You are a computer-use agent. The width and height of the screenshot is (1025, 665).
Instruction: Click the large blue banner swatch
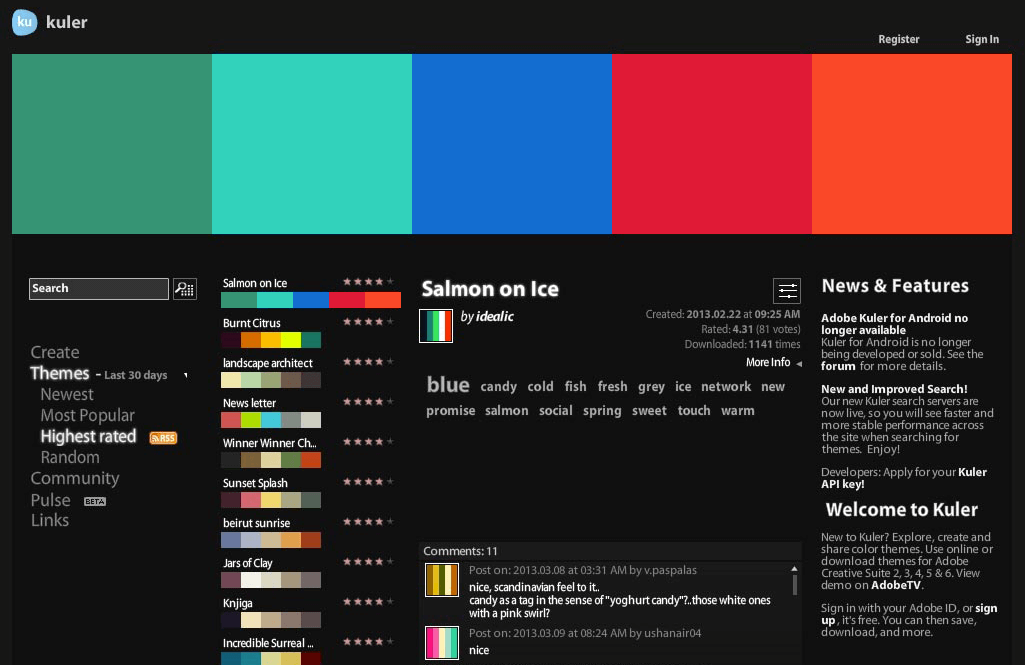coord(512,144)
